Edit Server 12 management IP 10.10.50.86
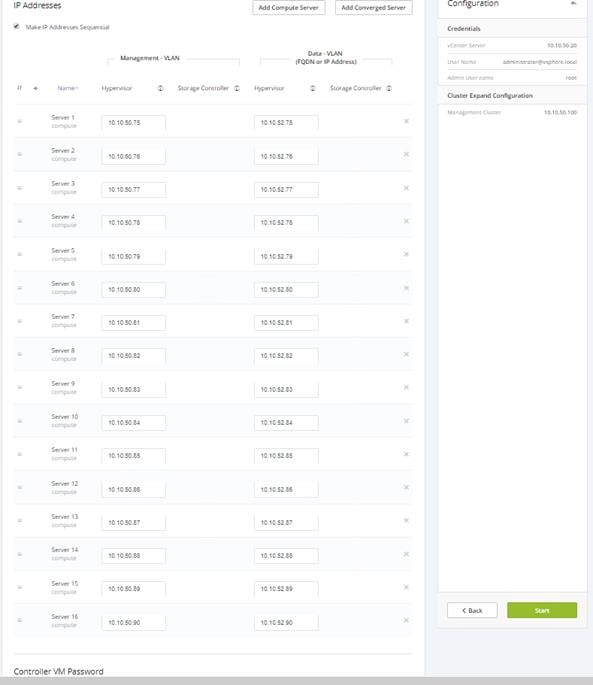The width and height of the screenshot is (593, 685). coord(134,490)
